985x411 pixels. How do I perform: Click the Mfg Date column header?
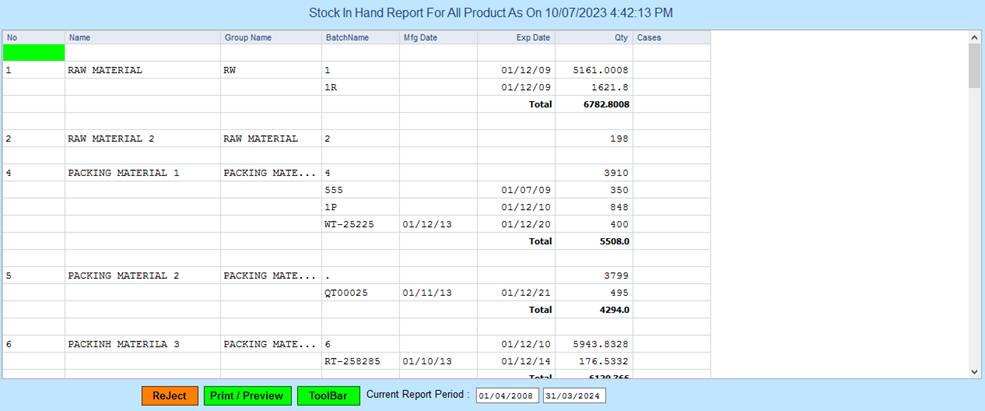(437, 38)
